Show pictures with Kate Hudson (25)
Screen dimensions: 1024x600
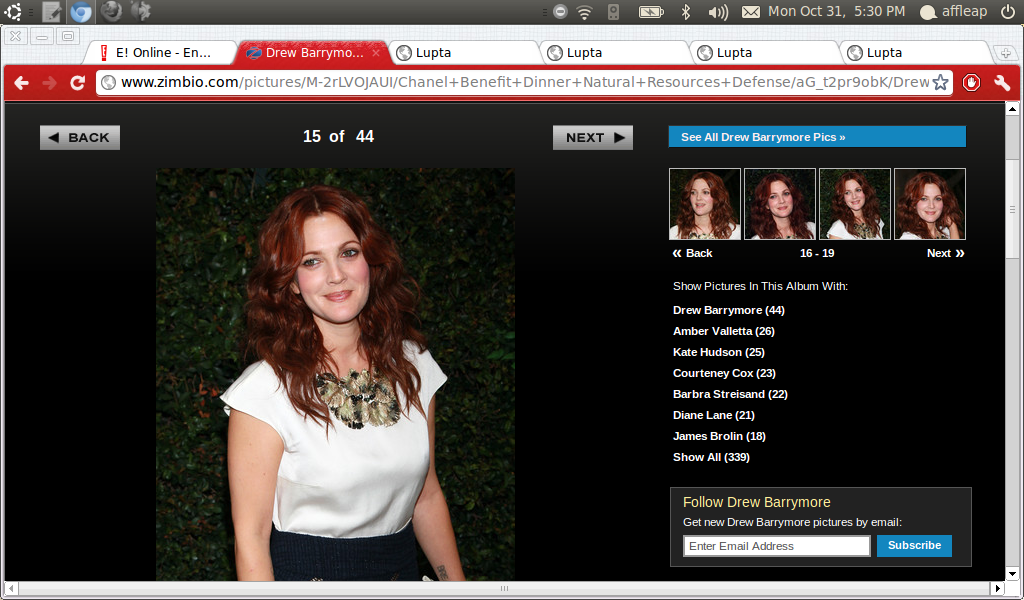click(x=718, y=352)
